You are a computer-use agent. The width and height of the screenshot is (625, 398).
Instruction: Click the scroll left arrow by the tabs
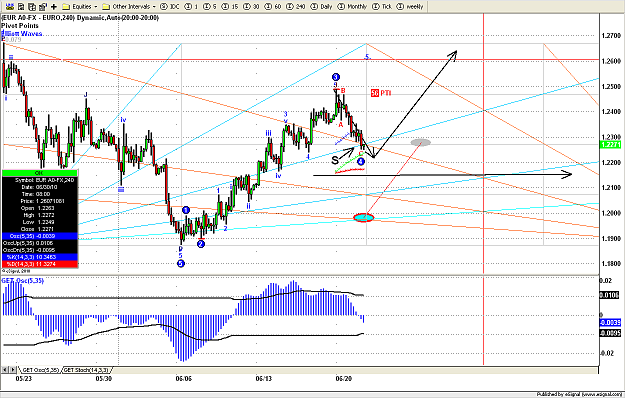click(5, 370)
